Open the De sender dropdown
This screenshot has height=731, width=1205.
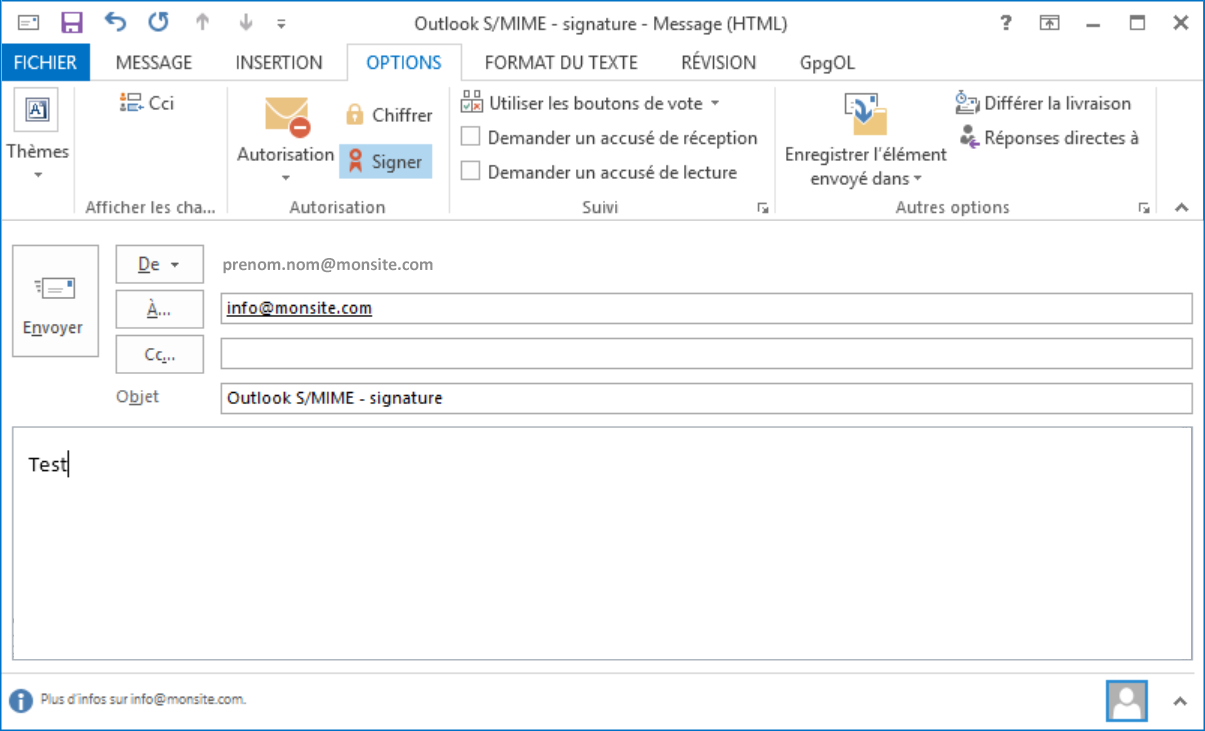coord(160,264)
